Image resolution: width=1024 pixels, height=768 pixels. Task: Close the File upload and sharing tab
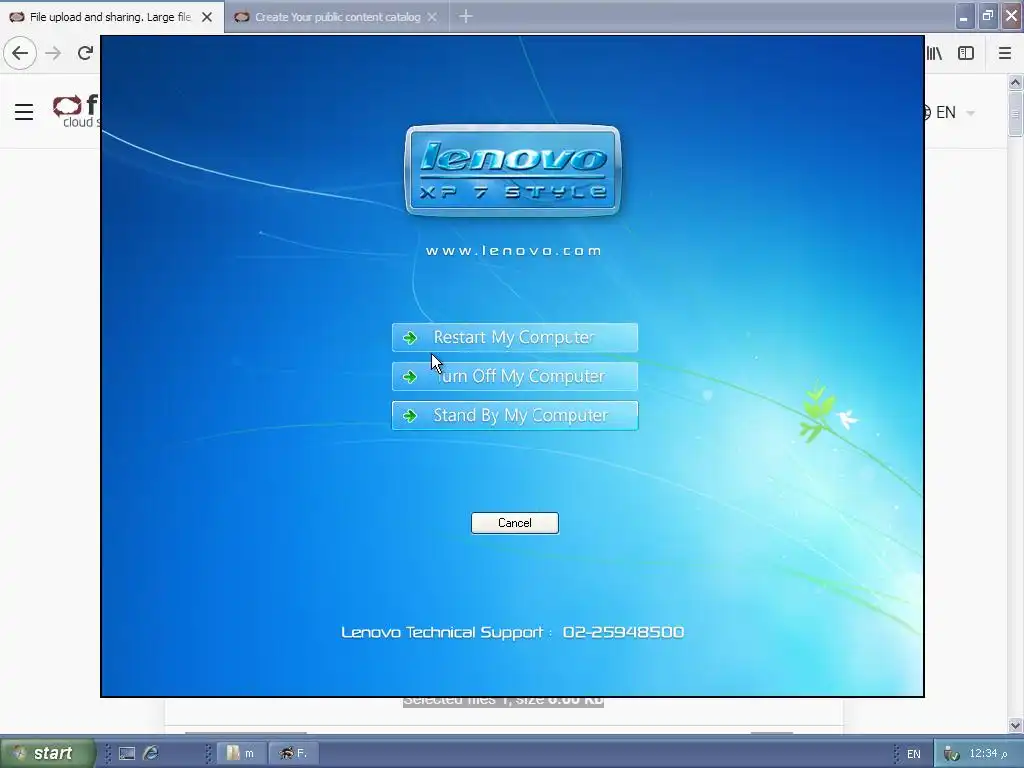207,17
